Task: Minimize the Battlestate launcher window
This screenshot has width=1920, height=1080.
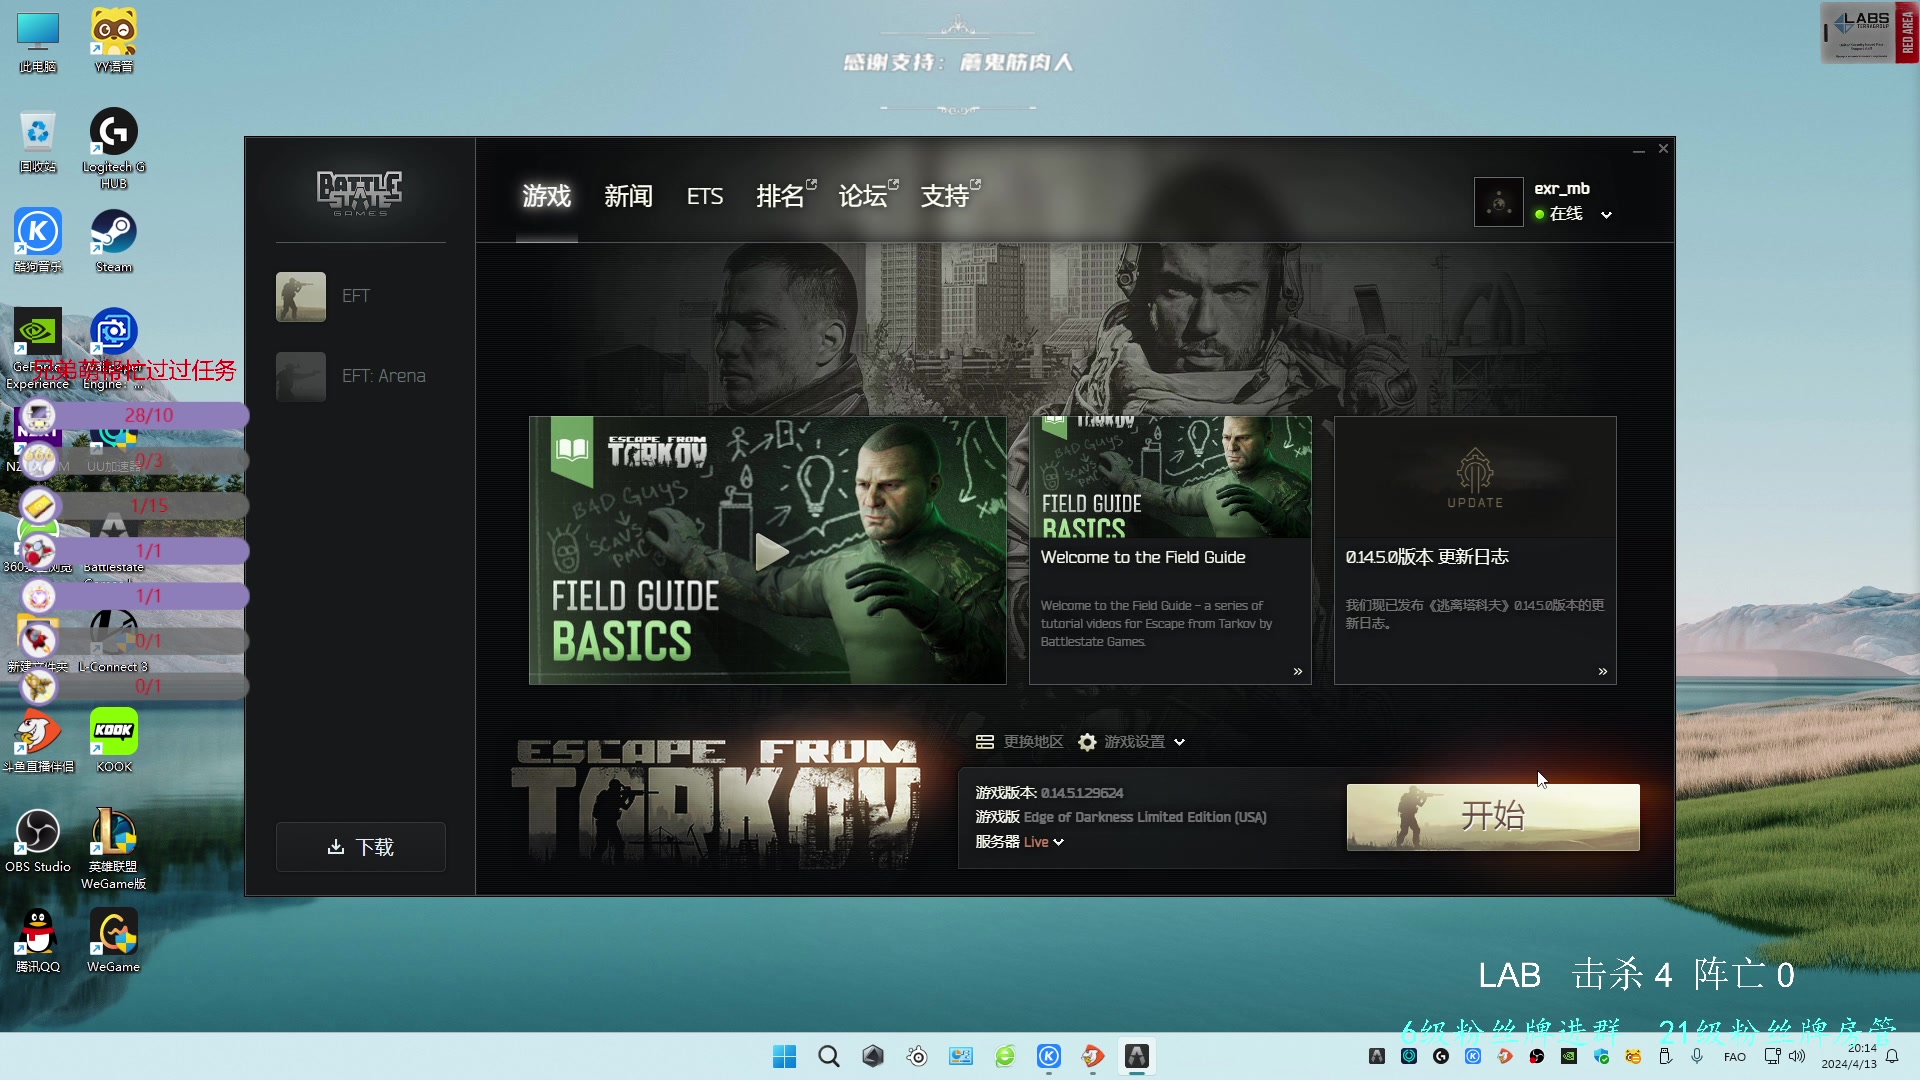Action: (x=1638, y=150)
